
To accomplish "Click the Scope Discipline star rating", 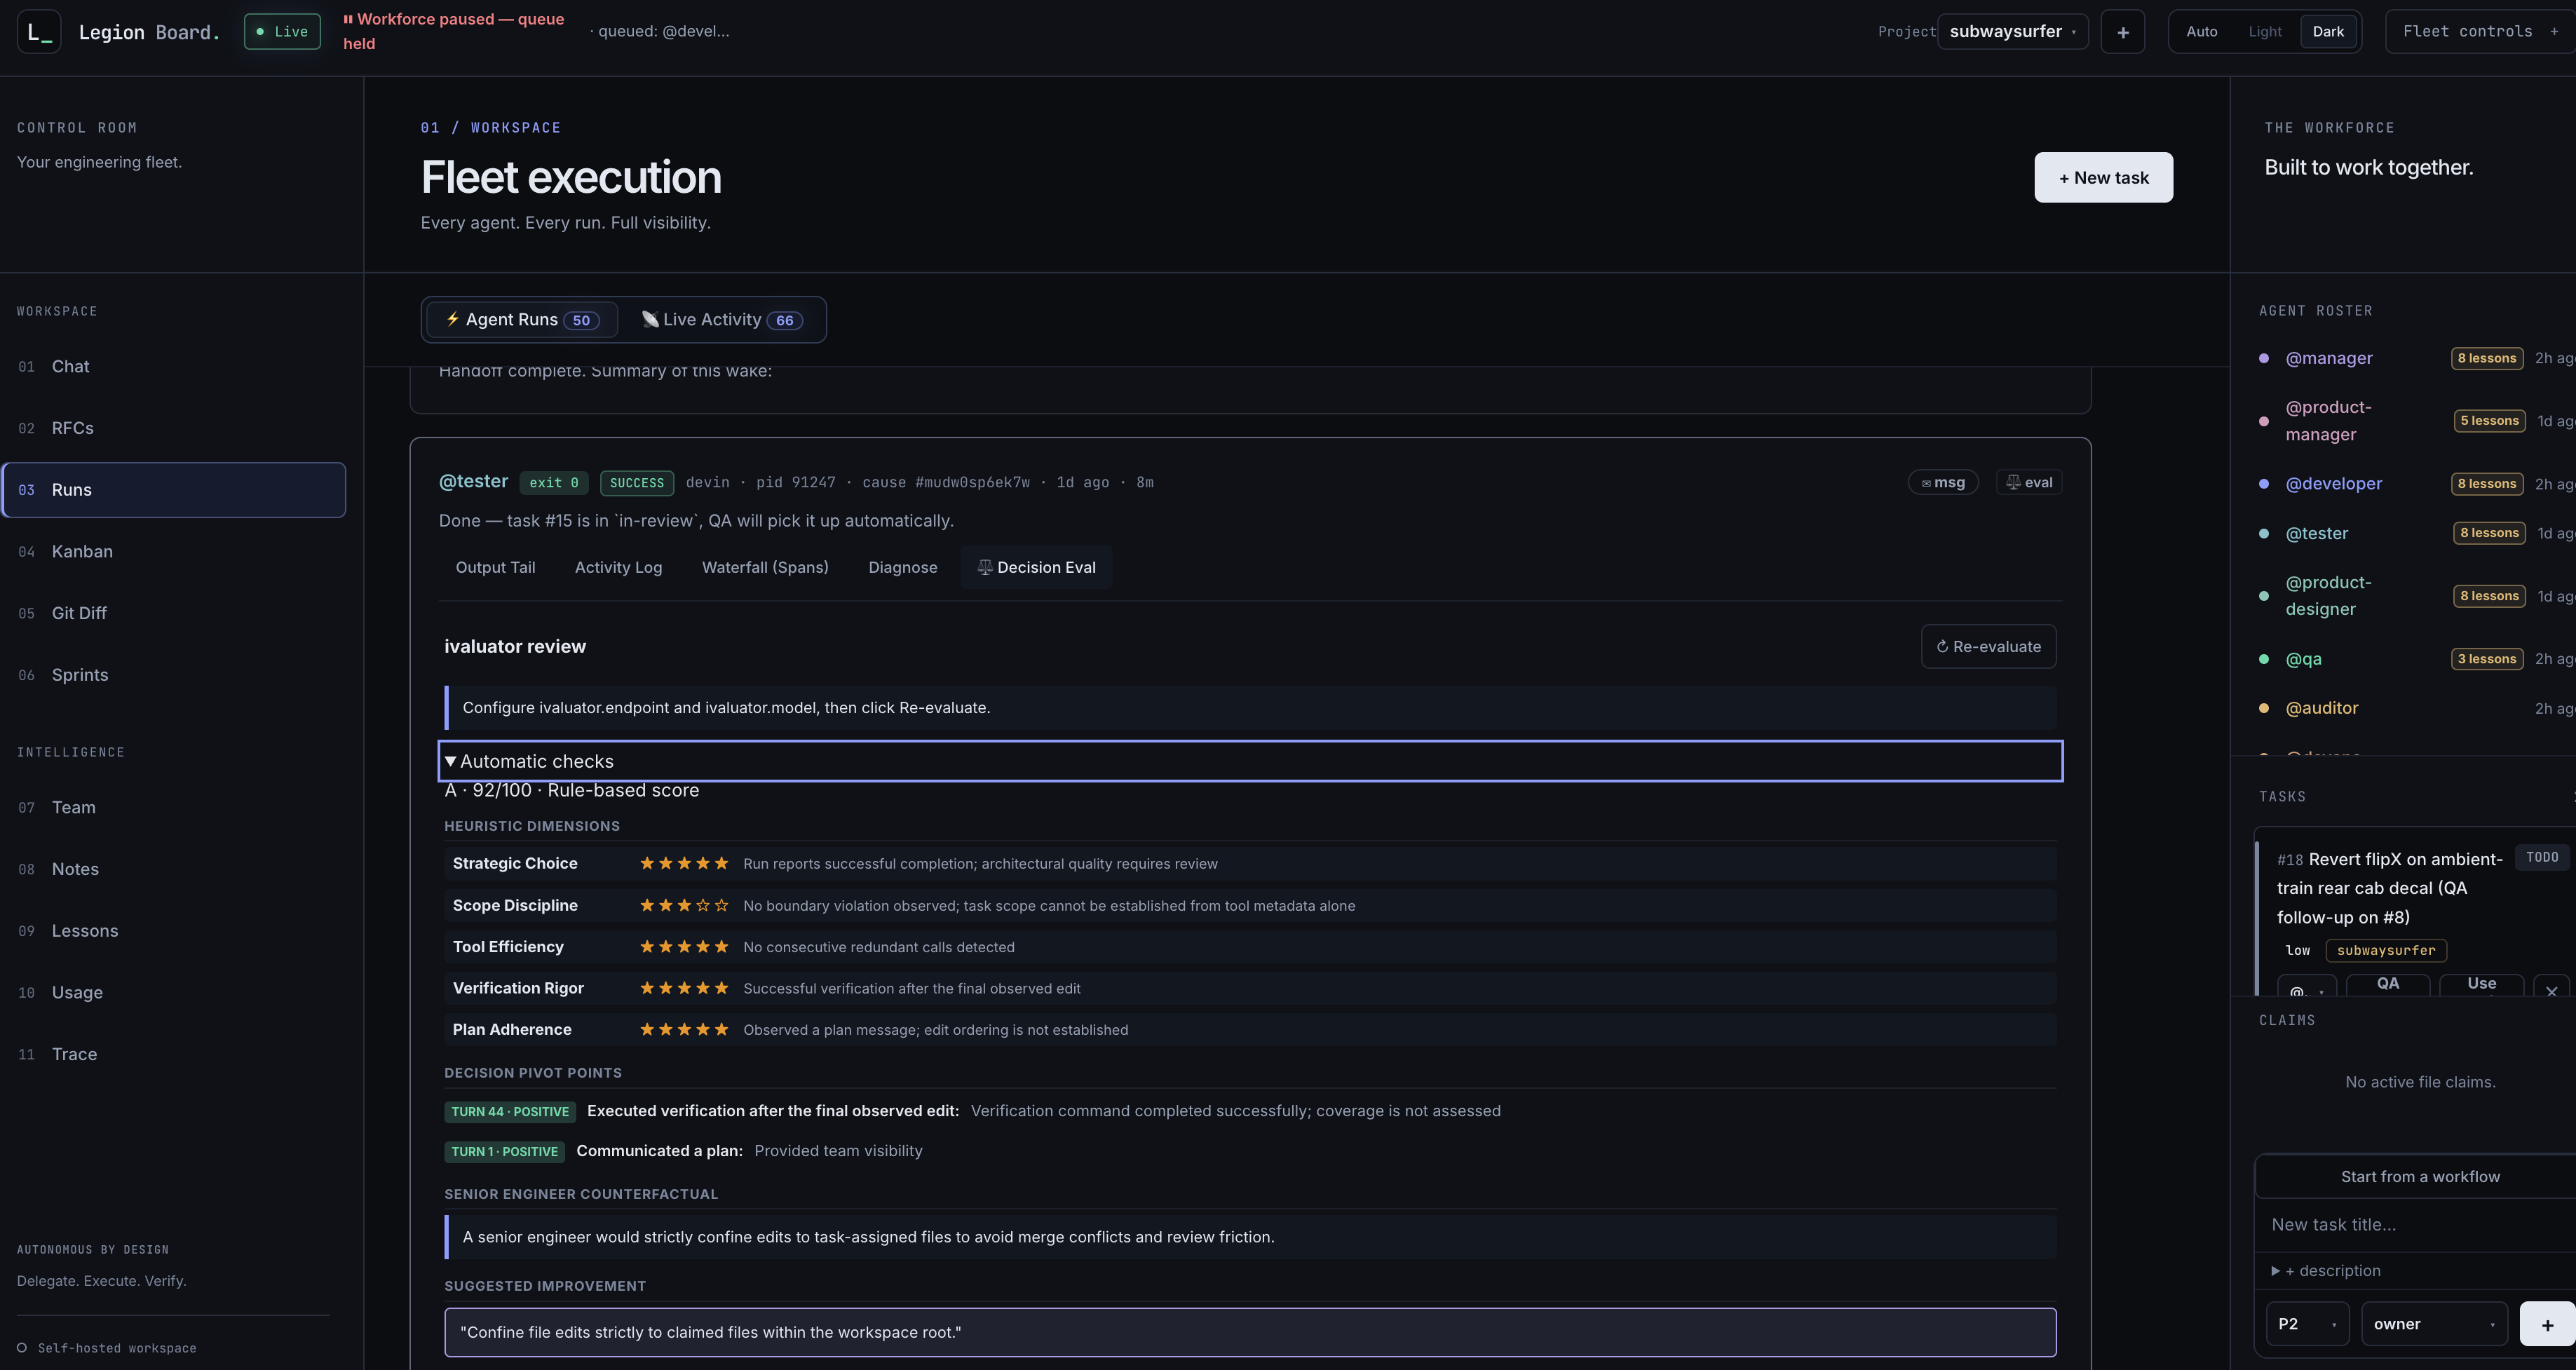I will [684, 905].
